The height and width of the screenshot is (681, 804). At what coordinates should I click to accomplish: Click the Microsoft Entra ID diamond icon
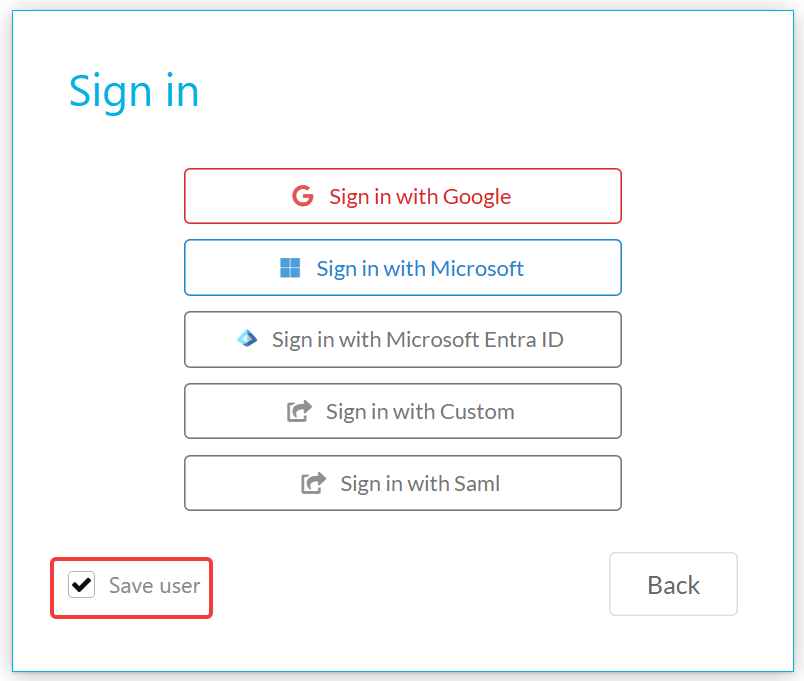click(247, 338)
